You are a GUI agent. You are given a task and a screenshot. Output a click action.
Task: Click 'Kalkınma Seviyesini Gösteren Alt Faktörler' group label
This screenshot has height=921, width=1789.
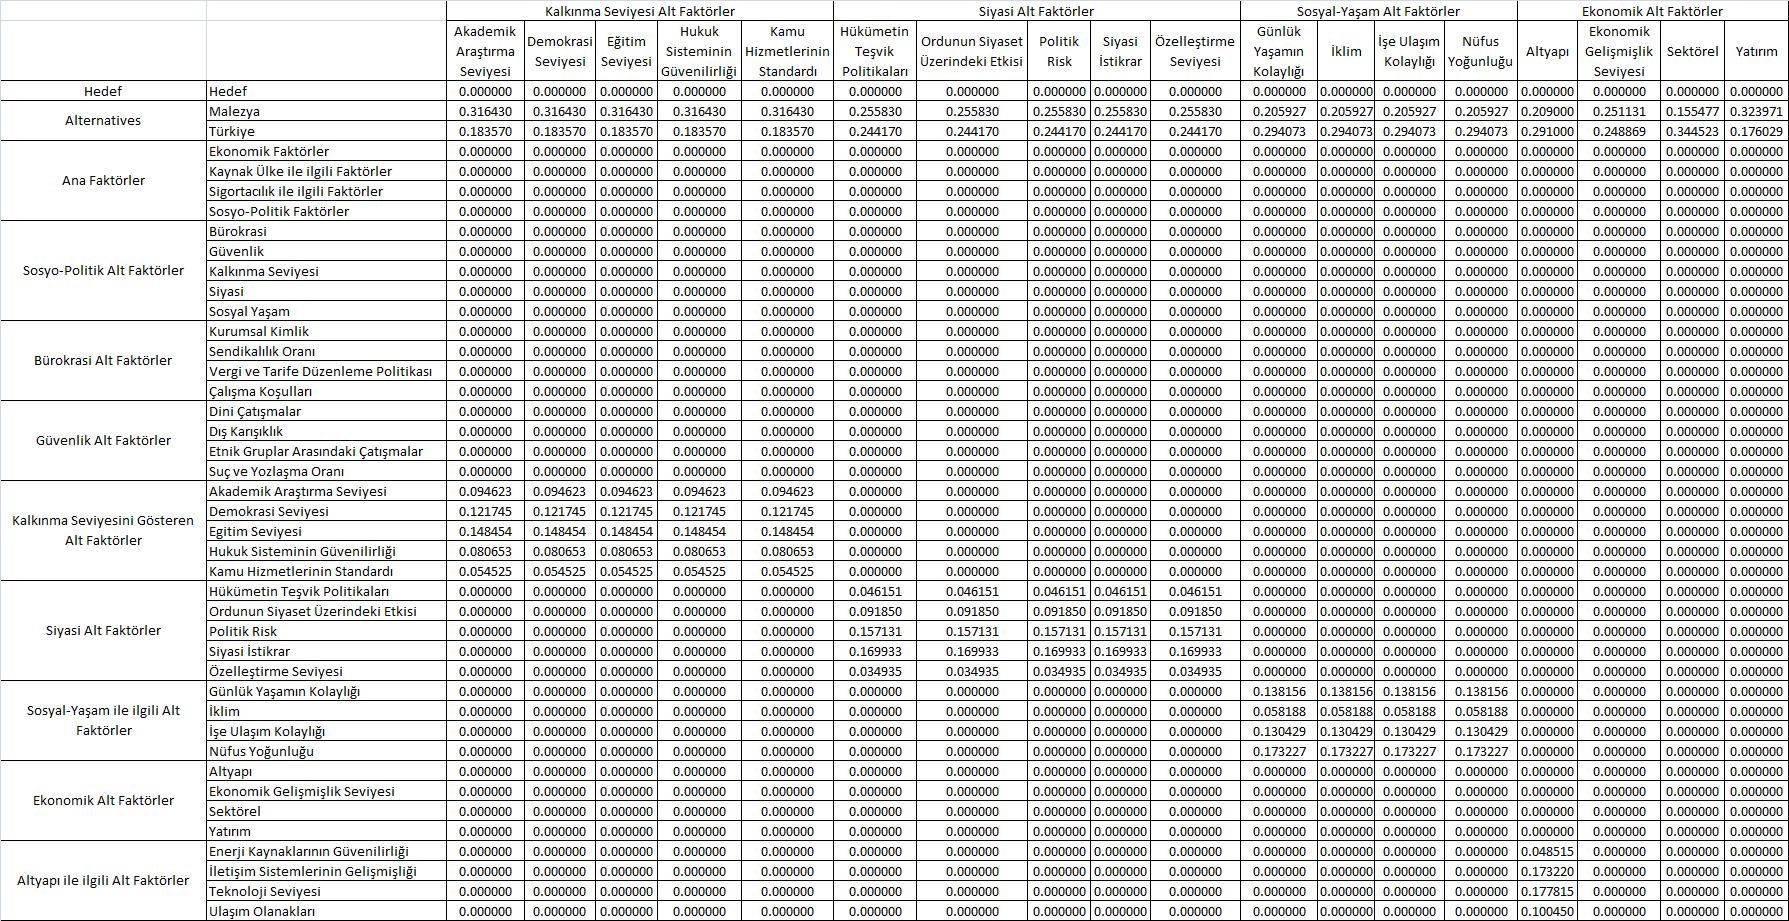point(103,531)
